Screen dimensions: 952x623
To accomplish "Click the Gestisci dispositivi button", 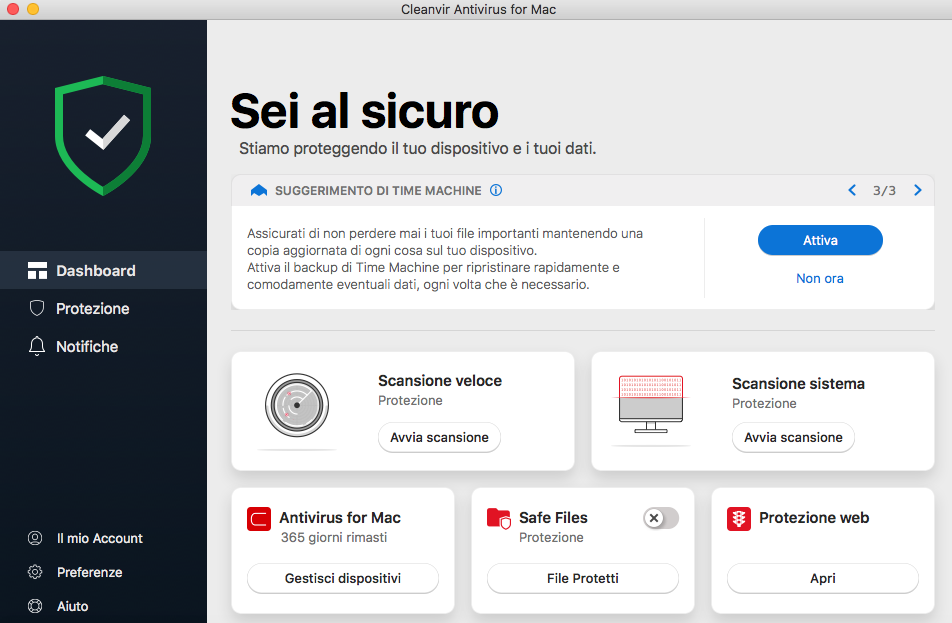I will click(343, 578).
